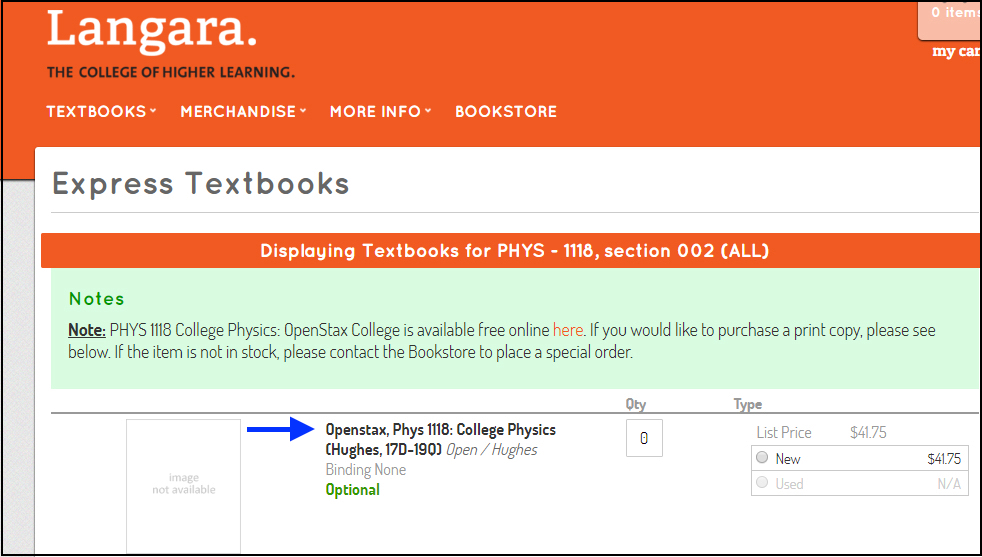Open the my cart link
982x557 pixels.
pyautogui.click(x=956, y=51)
